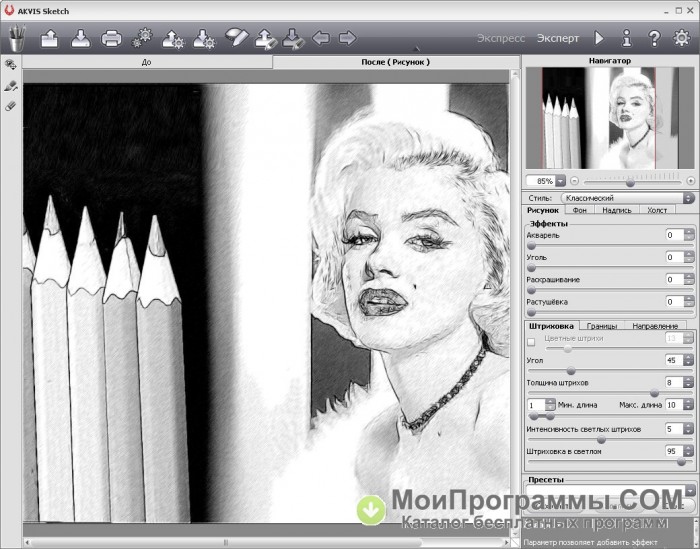
Task: Redo with the right arrow icon
Action: click(347, 38)
